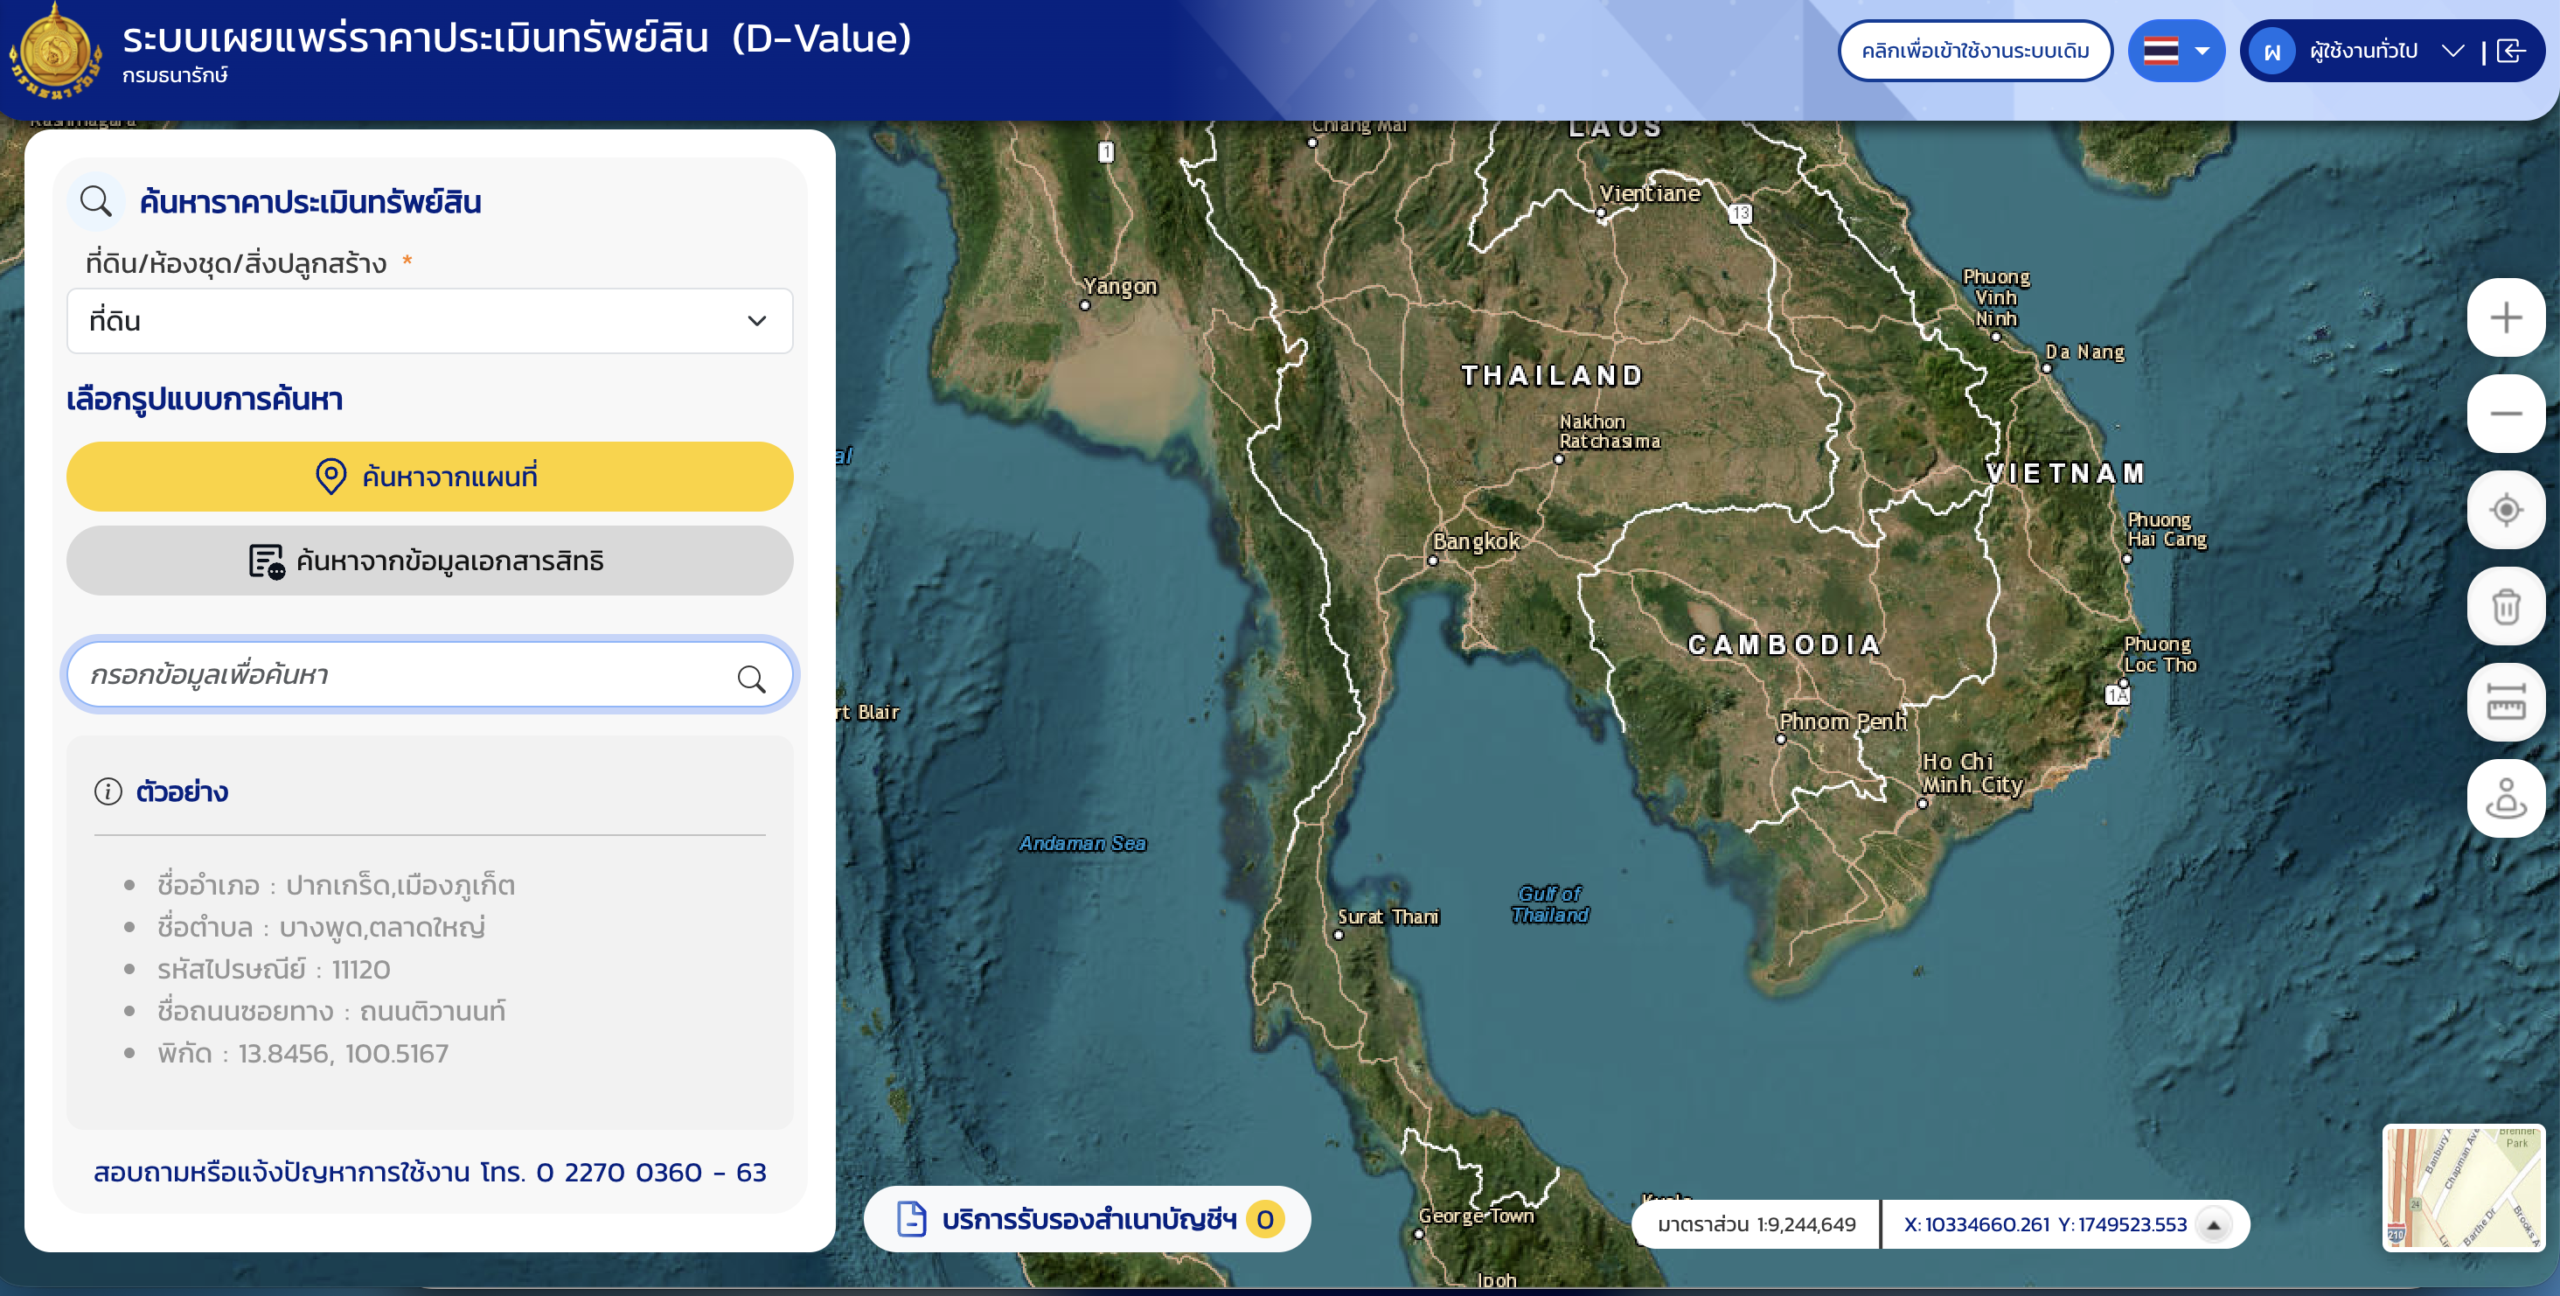Click the Yangon map label

click(1120, 286)
